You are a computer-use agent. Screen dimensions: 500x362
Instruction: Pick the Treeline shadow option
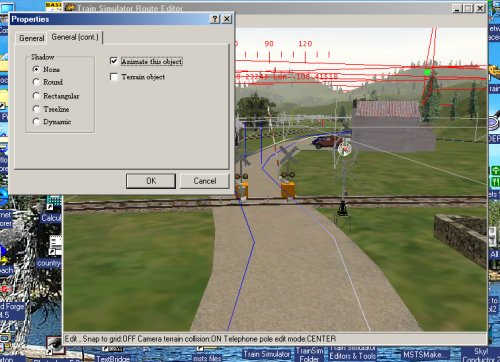(36, 109)
